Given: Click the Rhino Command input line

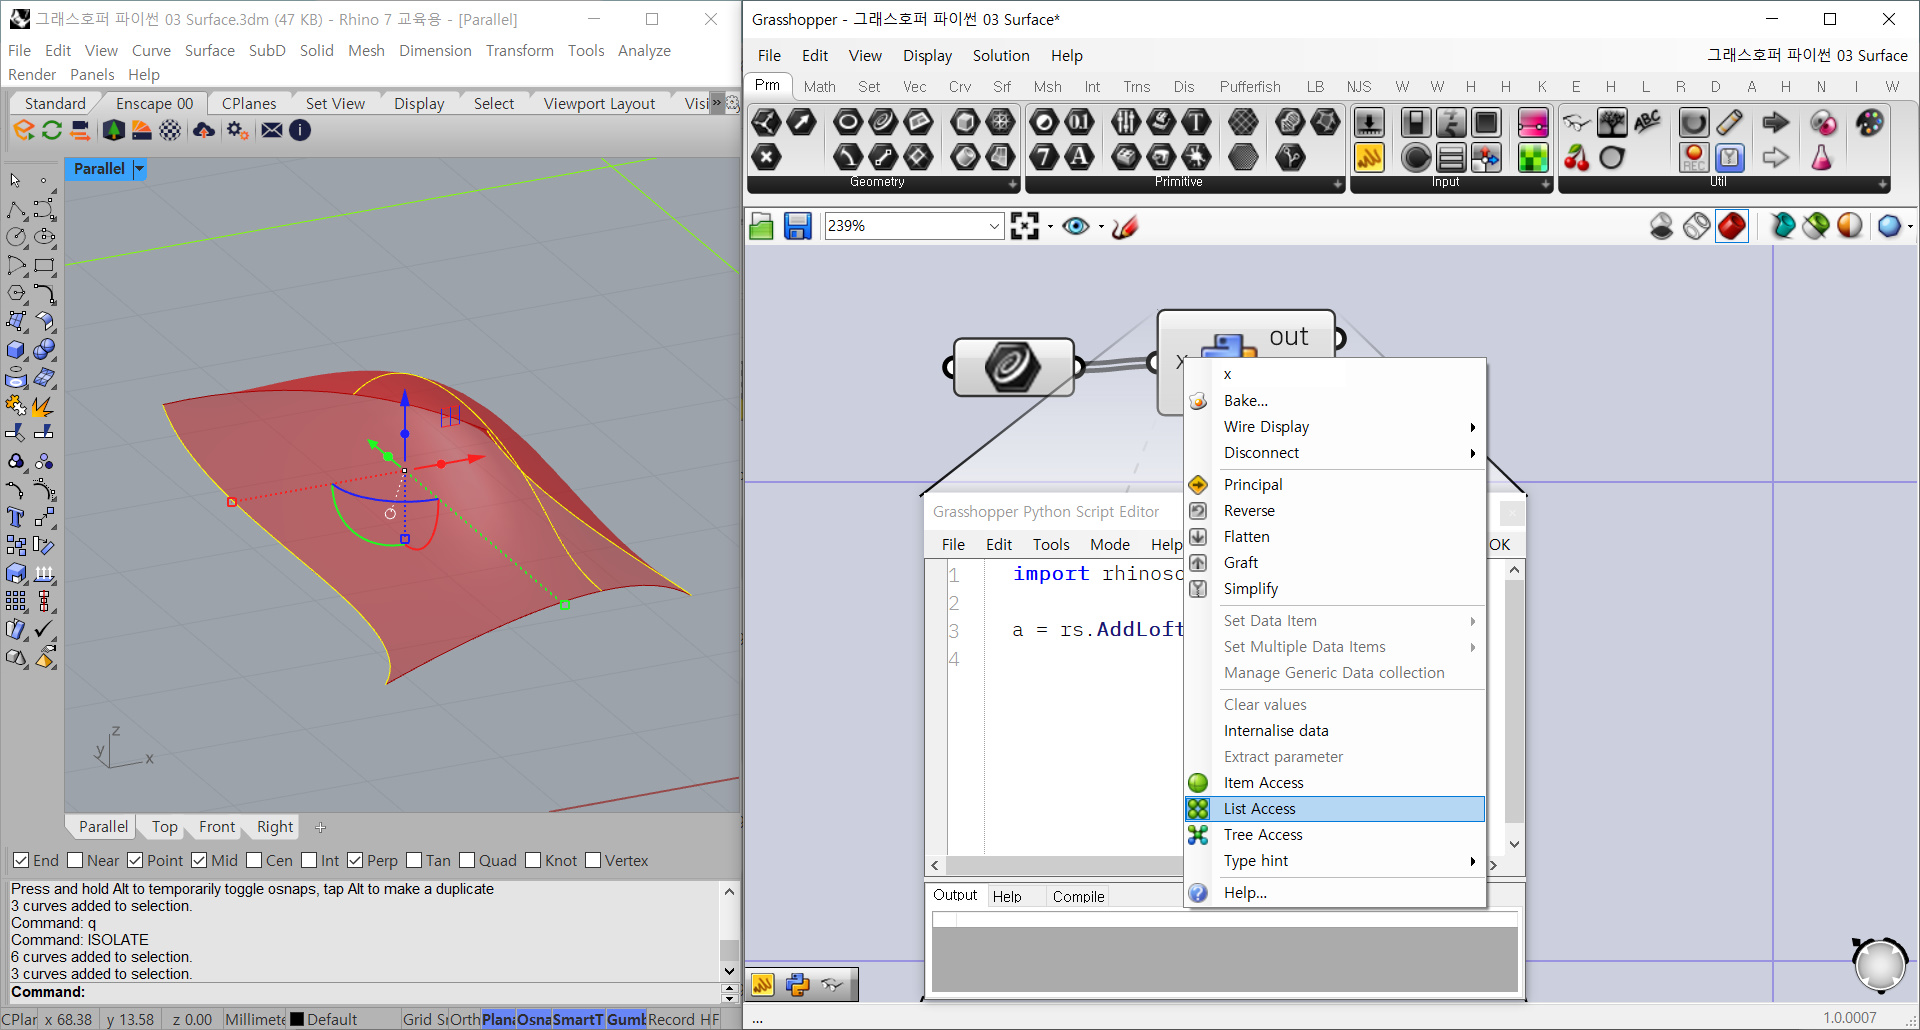Looking at the screenshot, I should (x=363, y=992).
